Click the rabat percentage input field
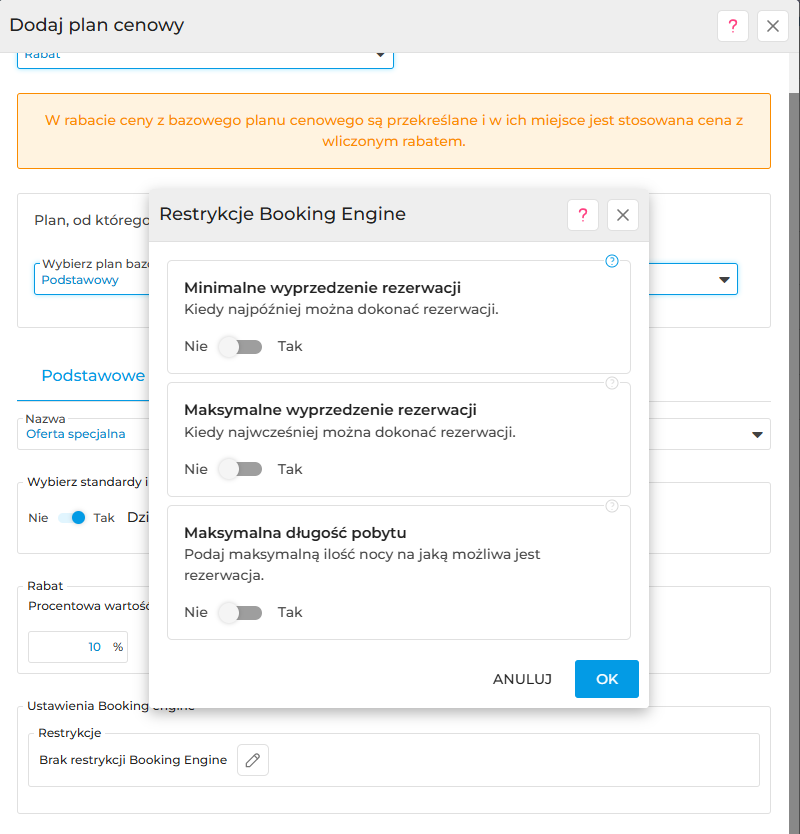The height and width of the screenshot is (834, 800). pyautogui.click(x=78, y=647)
